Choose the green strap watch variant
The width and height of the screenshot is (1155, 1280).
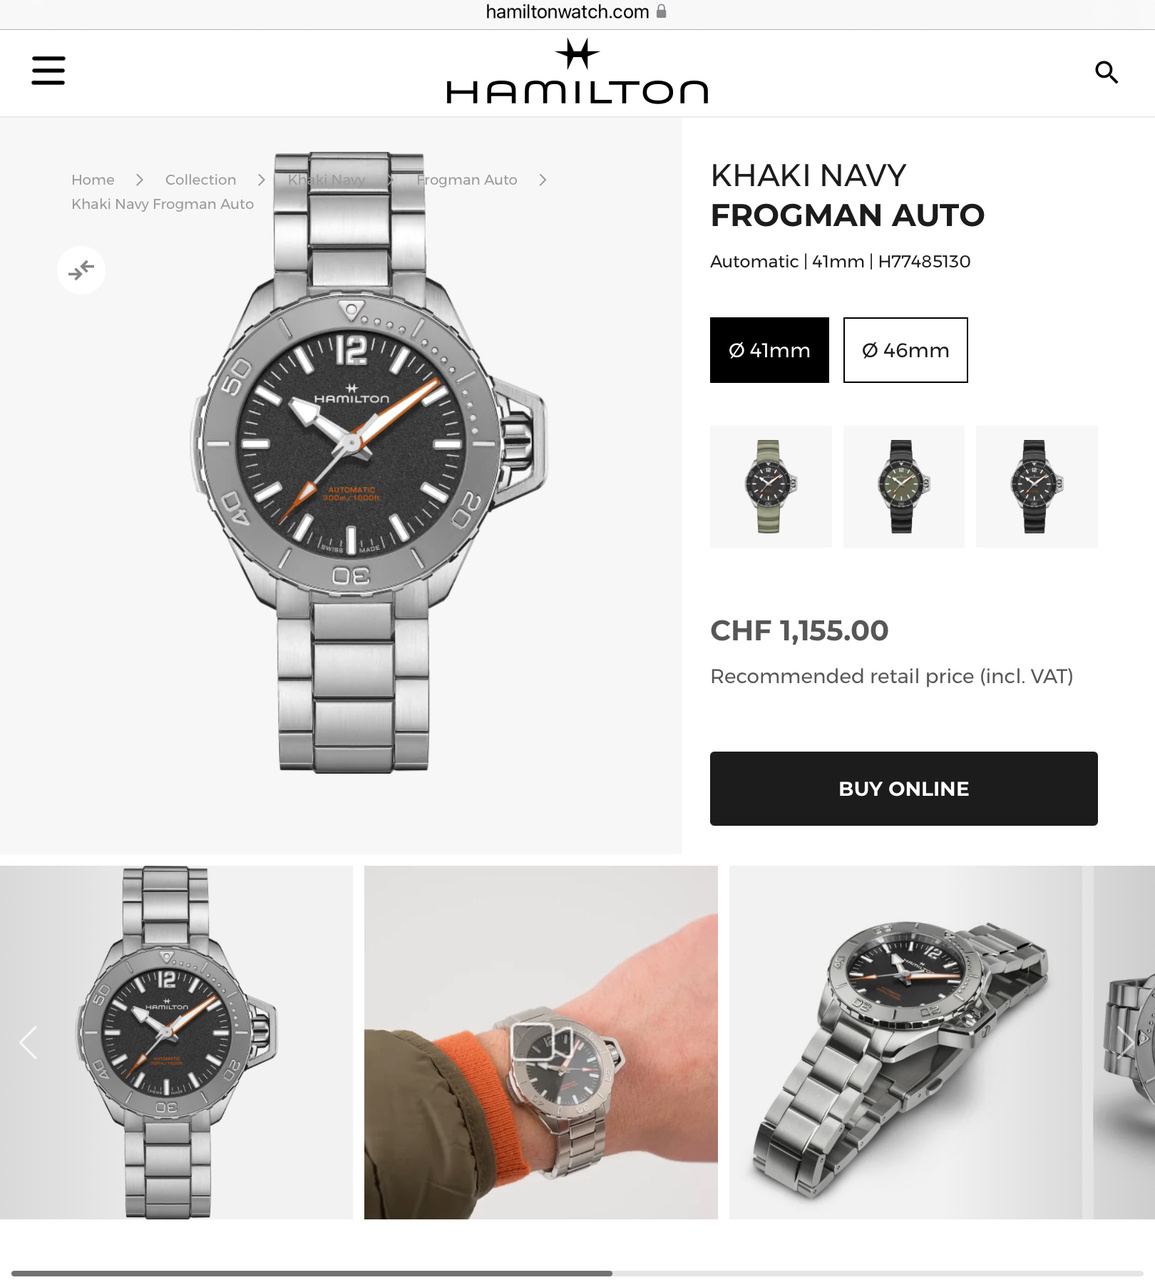pyautogui.click(x=770, y=487)
